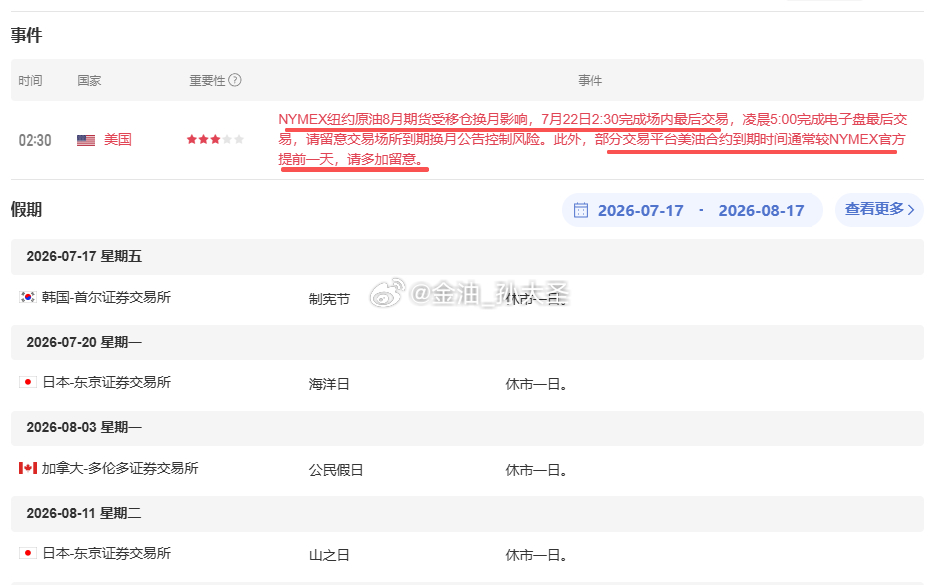This screenshot has height=585, width=942.
Task: Click 查看更多 to view more holidays
Action: [879, 210]
